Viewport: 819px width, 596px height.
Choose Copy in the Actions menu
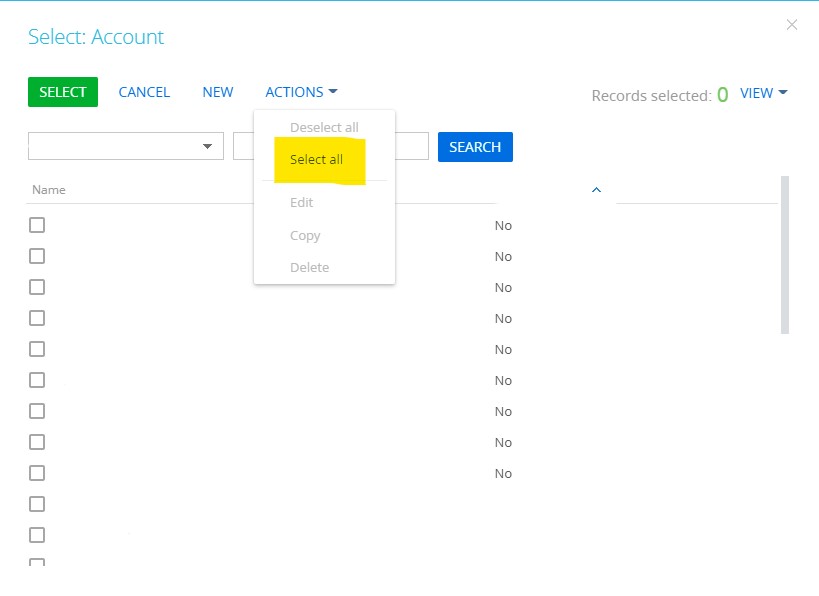click(x=305, y=236)
